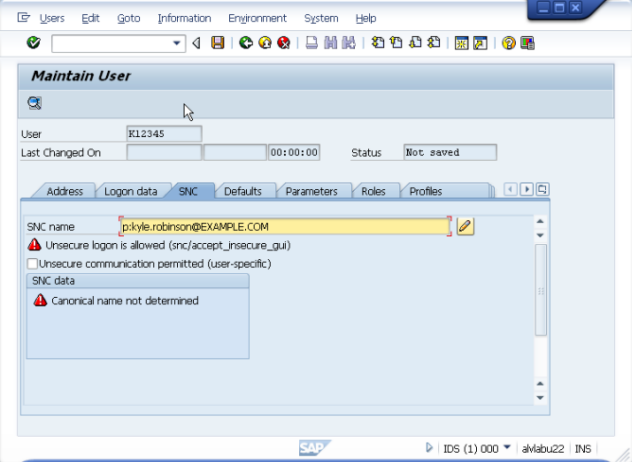This screenshot has height=462, width=632.
Task: Collapse command field with left triangle
Action: tap(197, 43)
